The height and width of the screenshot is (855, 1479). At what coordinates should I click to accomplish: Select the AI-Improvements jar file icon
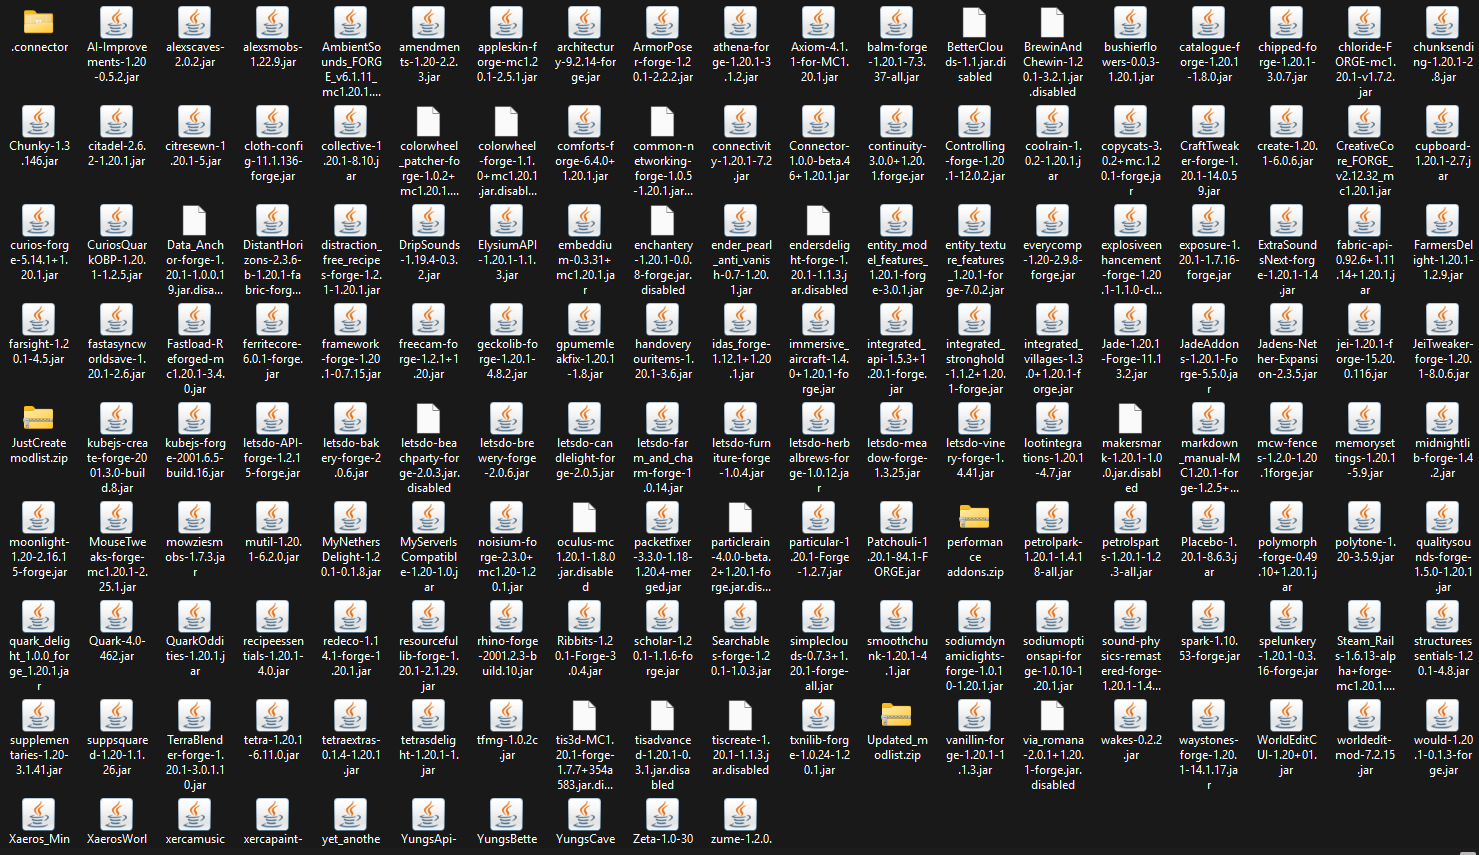pos(116,22)
